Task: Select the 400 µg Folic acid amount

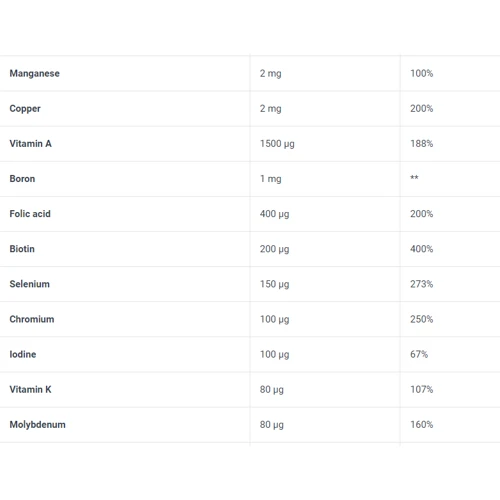Action: tap(275, 214)
